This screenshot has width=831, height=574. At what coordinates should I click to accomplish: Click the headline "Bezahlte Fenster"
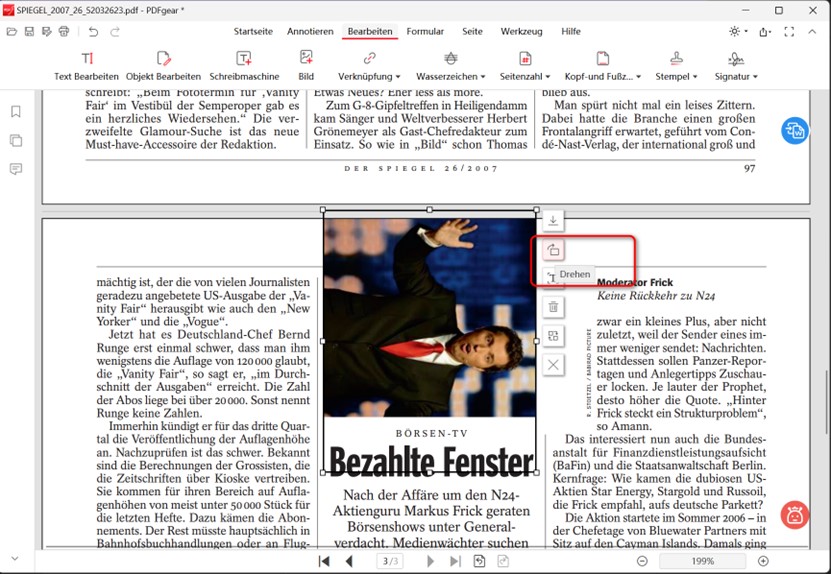point(431,460)
